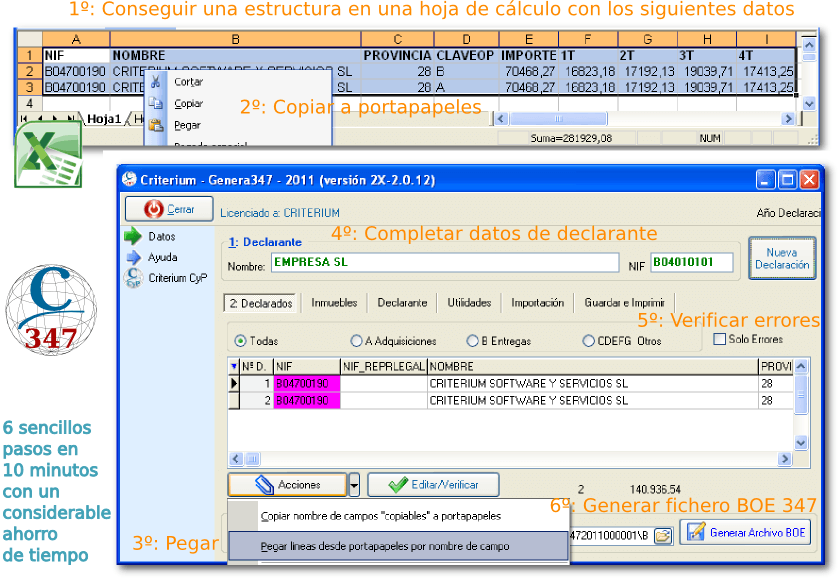Viewport: 838px width, 578px height.
Task: Click Excel horizontal scroll right arrow
Action: pos(788,119)
